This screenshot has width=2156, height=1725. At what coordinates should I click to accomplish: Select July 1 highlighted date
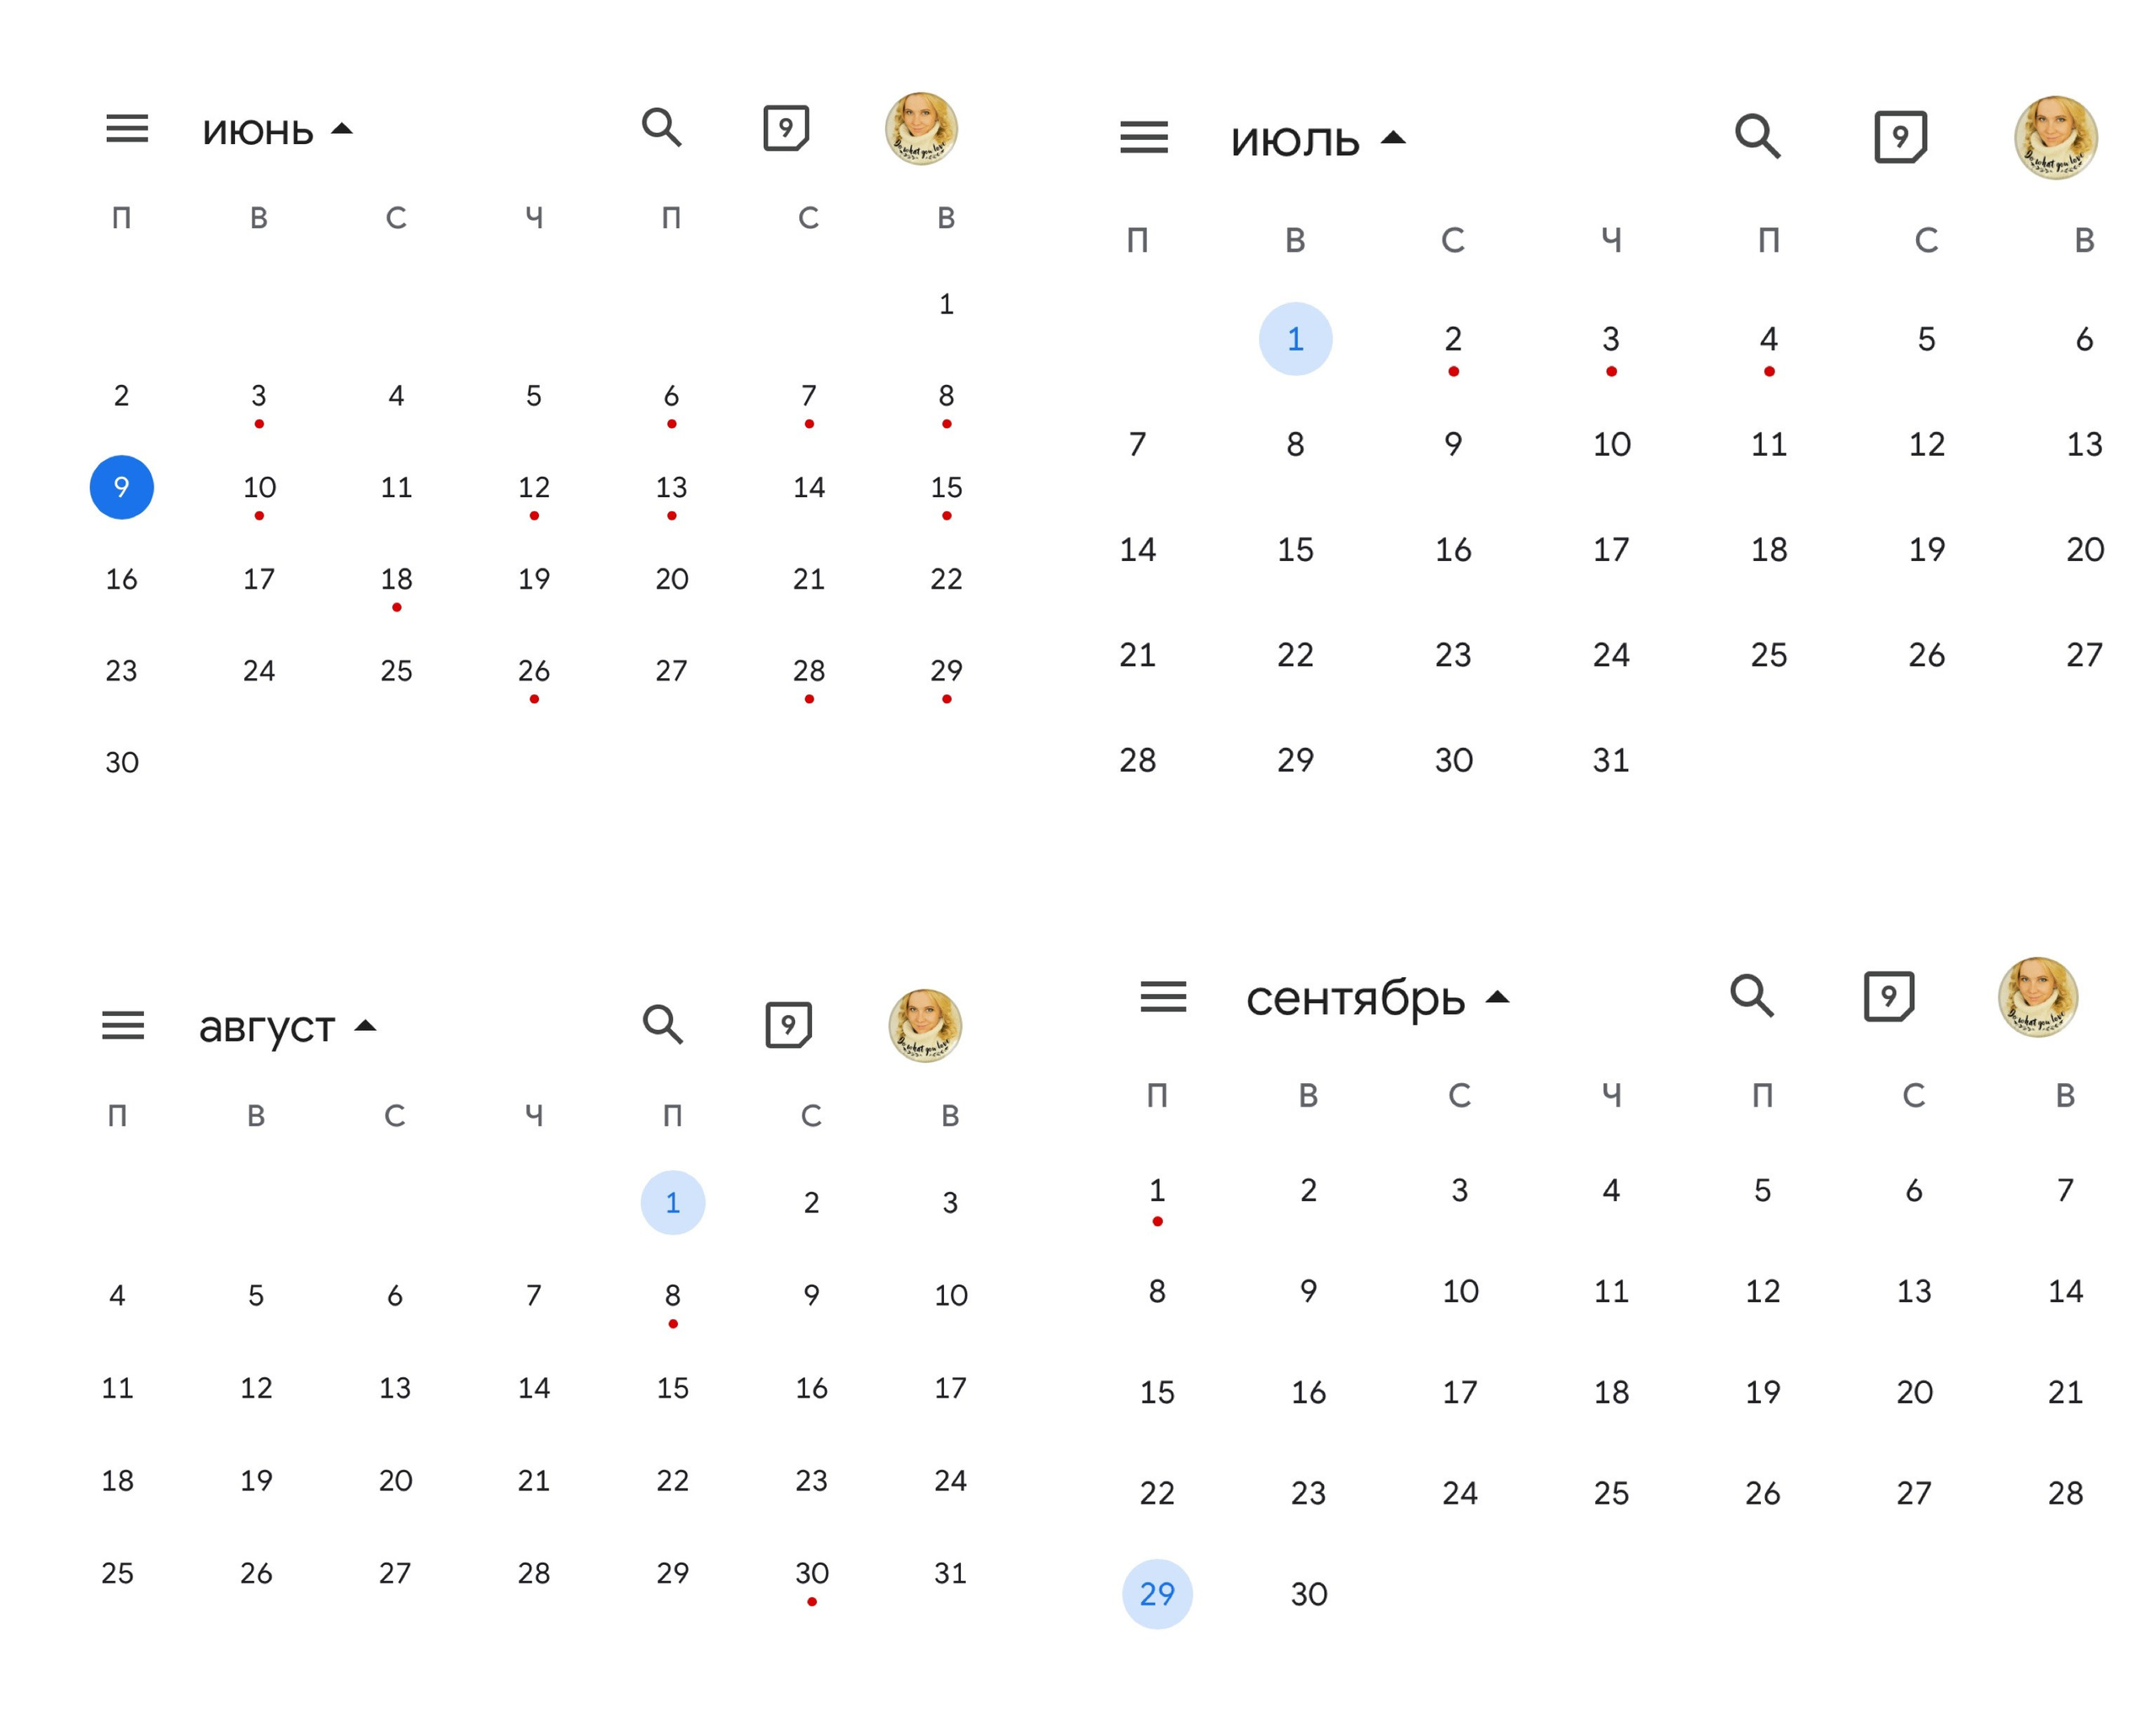tap(1295, 339)
